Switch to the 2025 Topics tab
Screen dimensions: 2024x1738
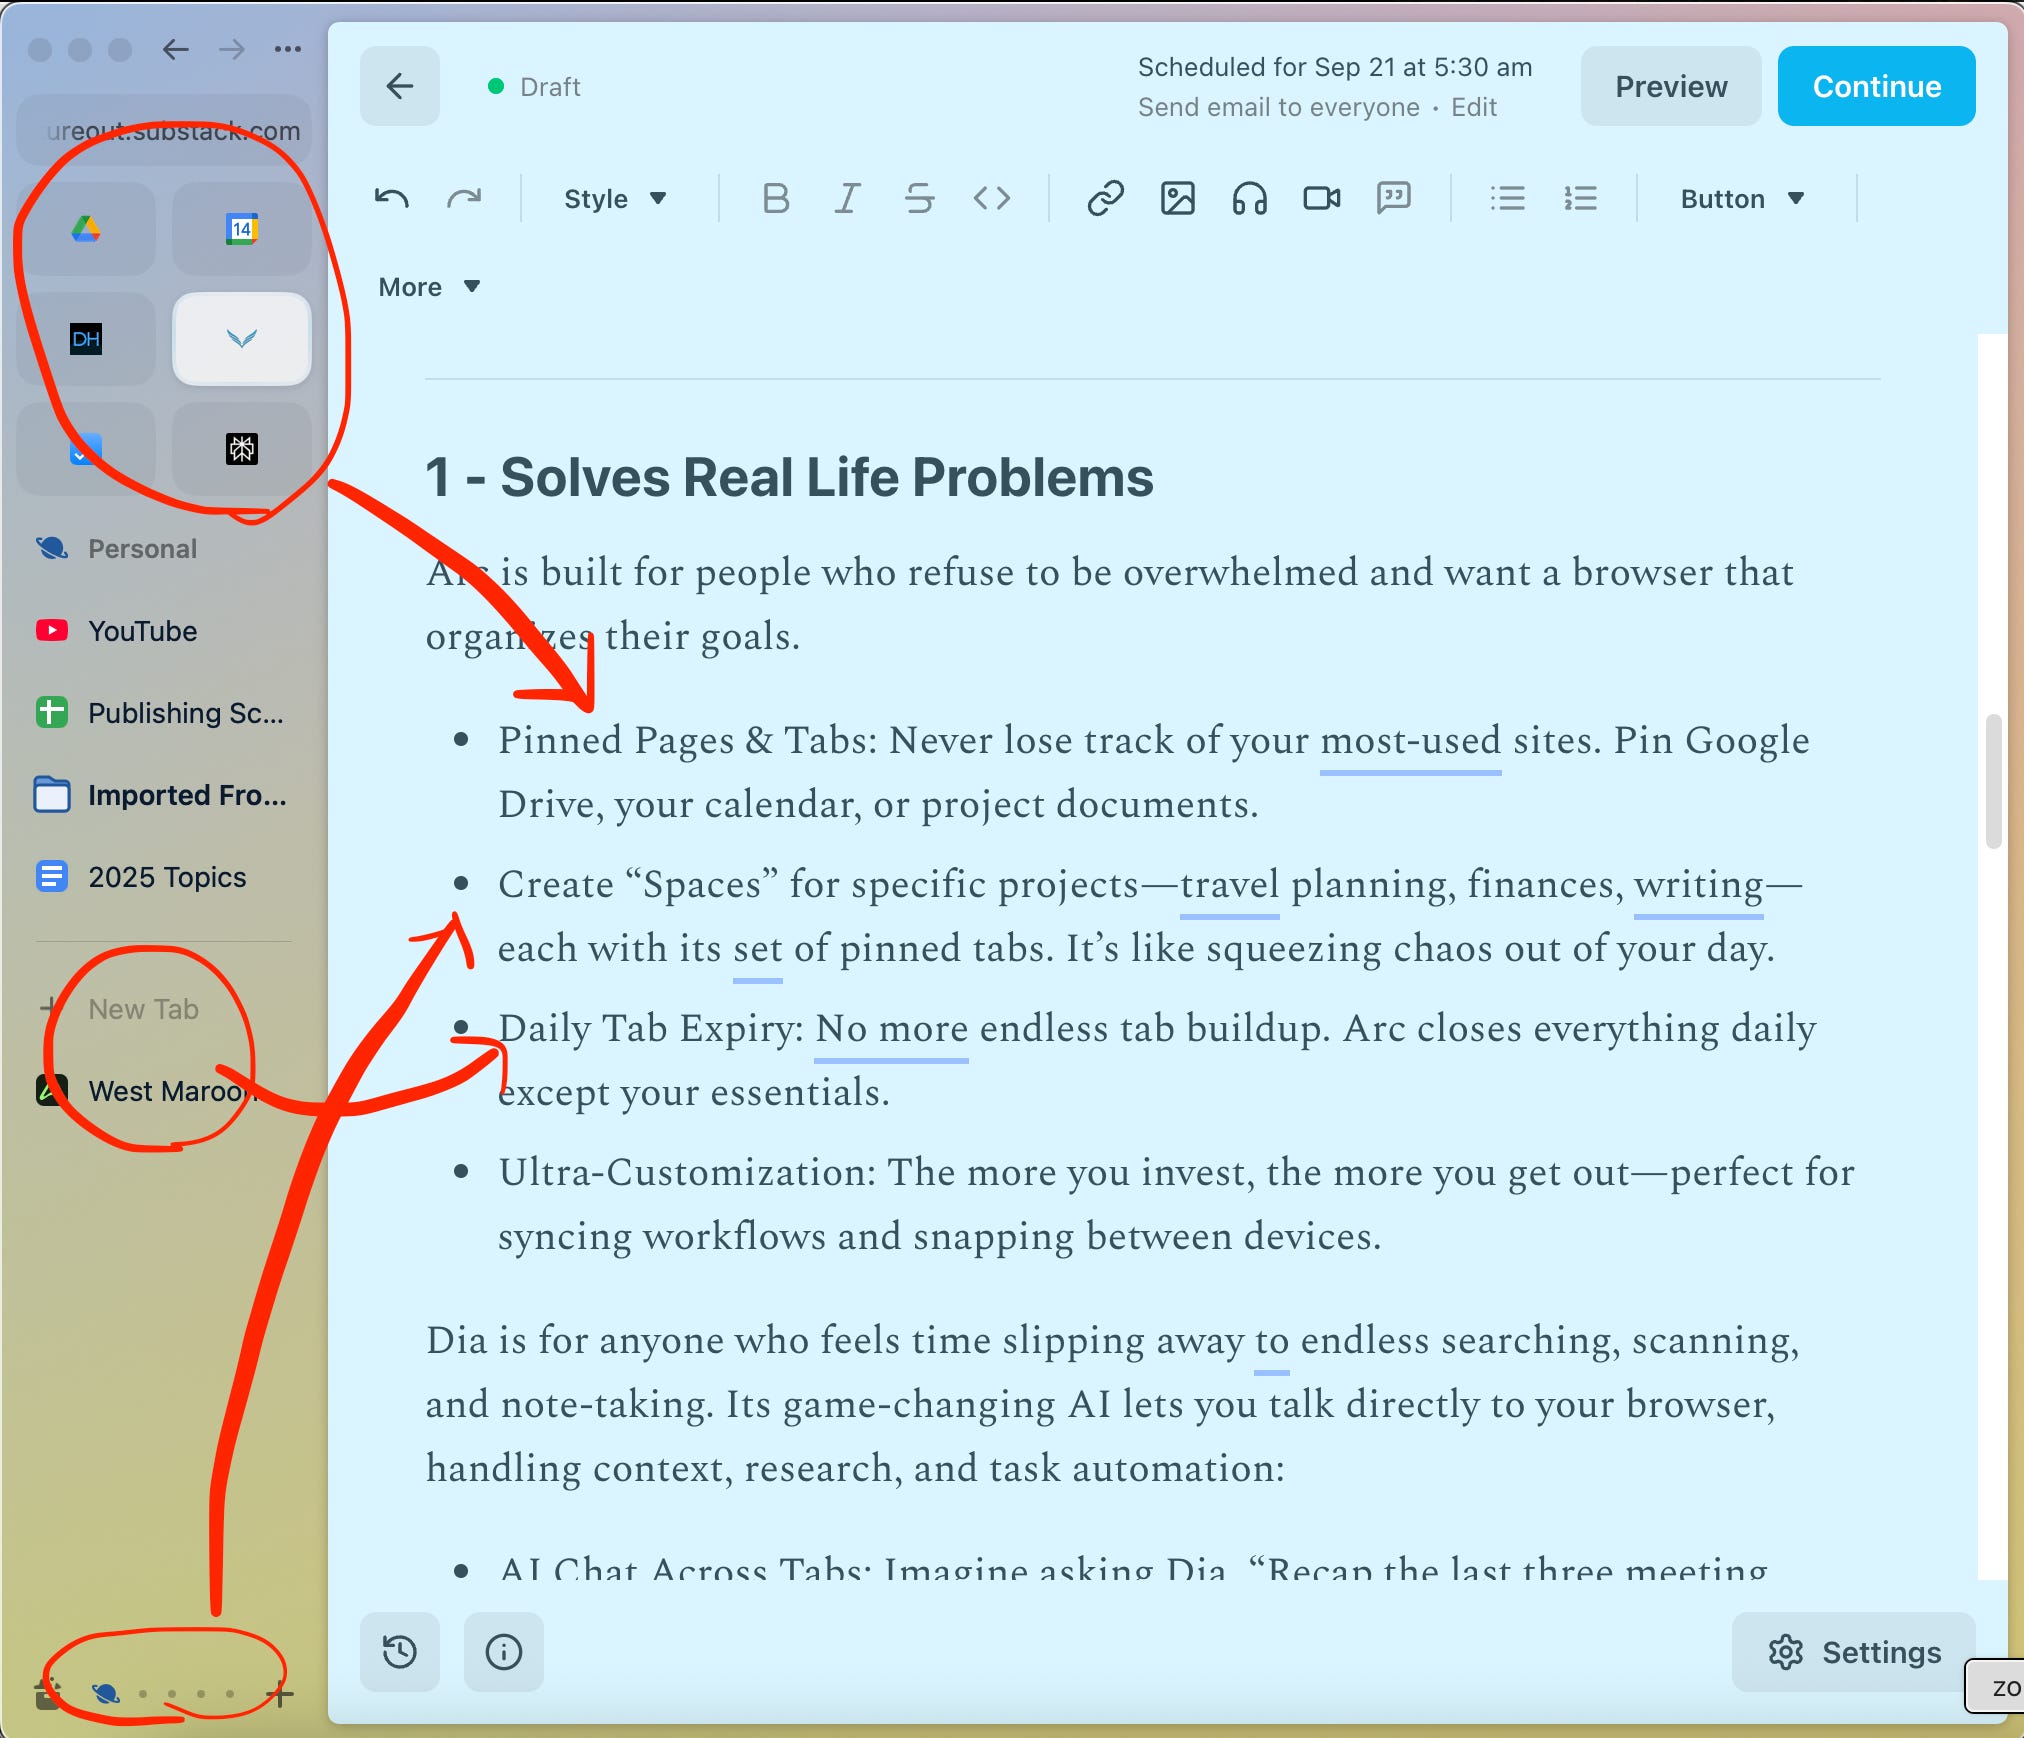tap(166, 877)
